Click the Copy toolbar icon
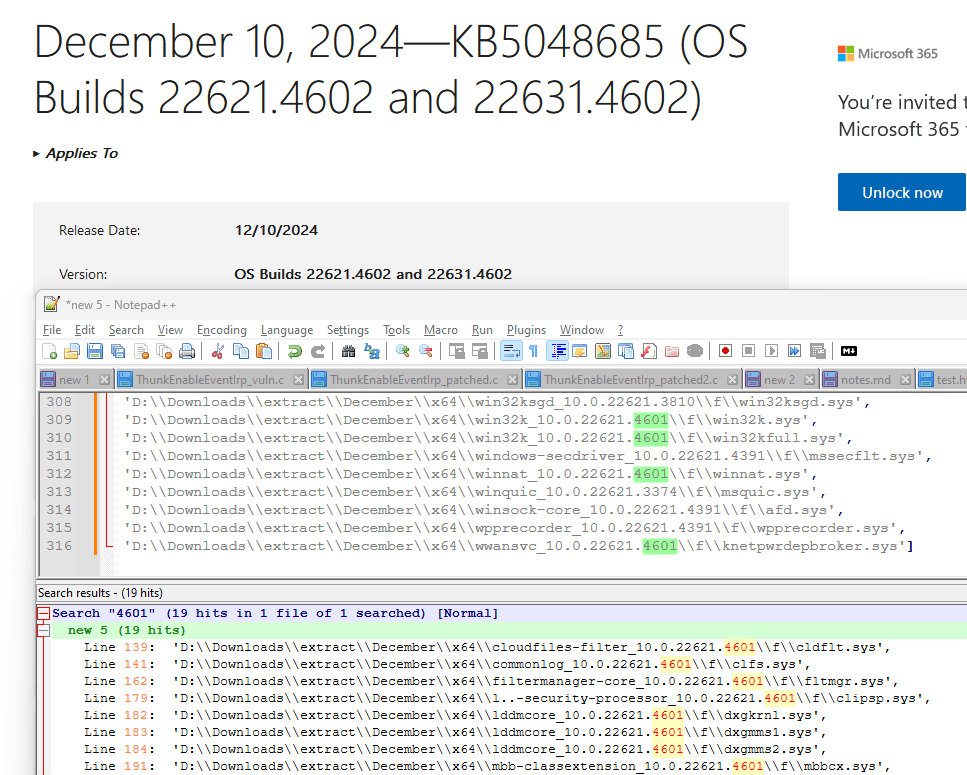The width and height of the screenshot is (967, 775). point(241,351)
